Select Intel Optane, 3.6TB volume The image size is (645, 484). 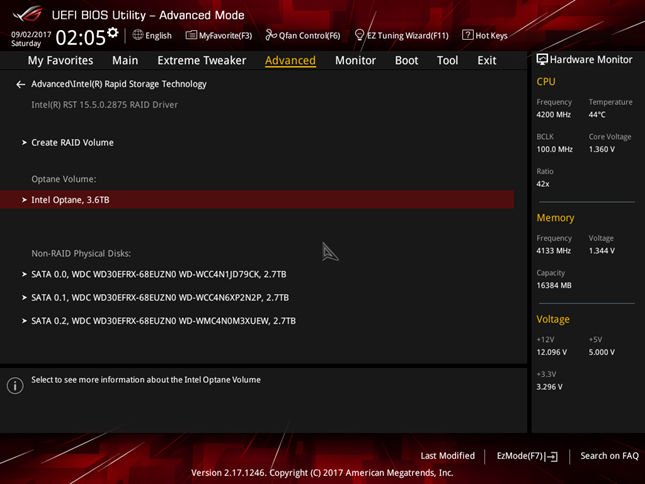(x=257, y=199)
